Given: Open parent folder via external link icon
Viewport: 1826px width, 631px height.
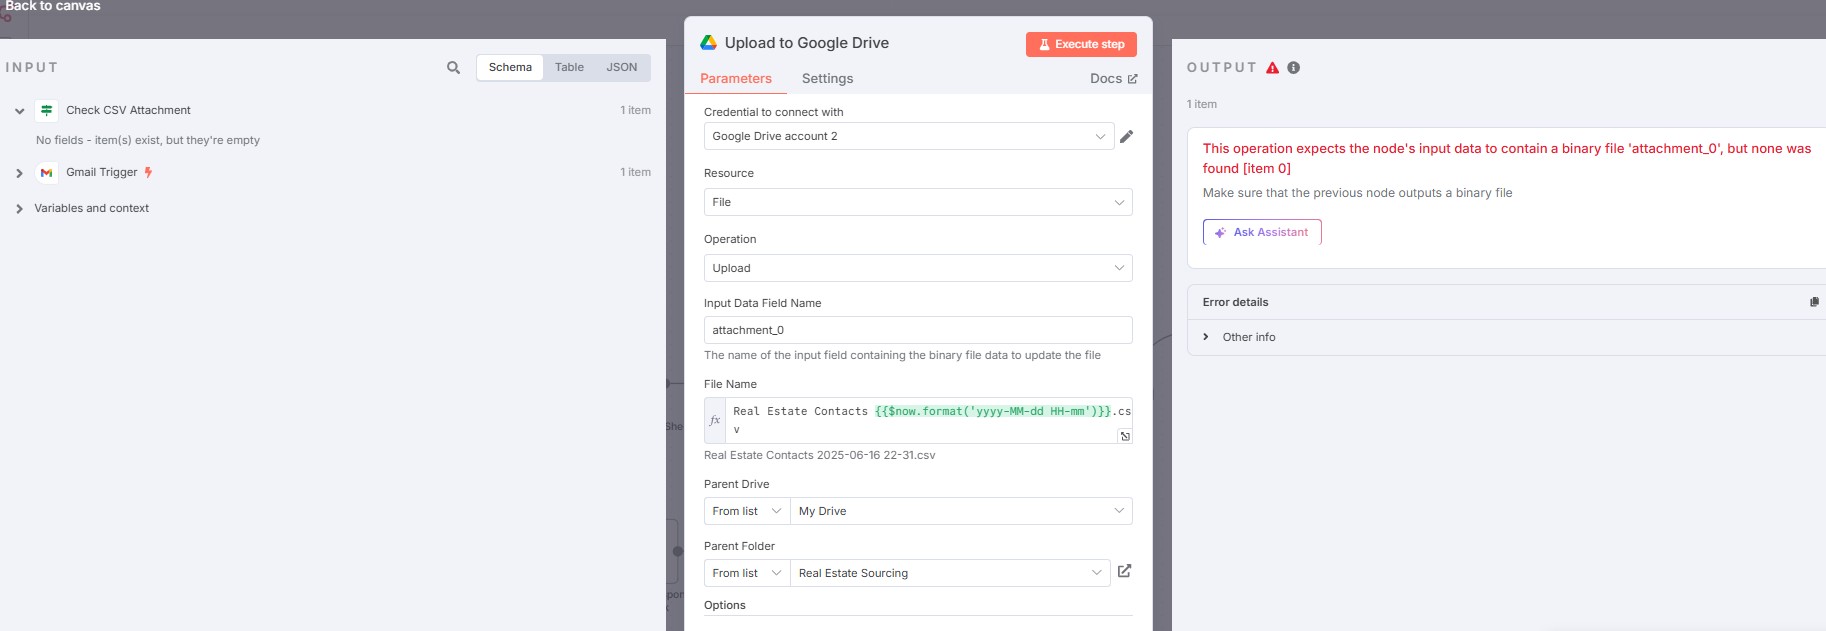Looking at the screenshot, I should 1124,571.
